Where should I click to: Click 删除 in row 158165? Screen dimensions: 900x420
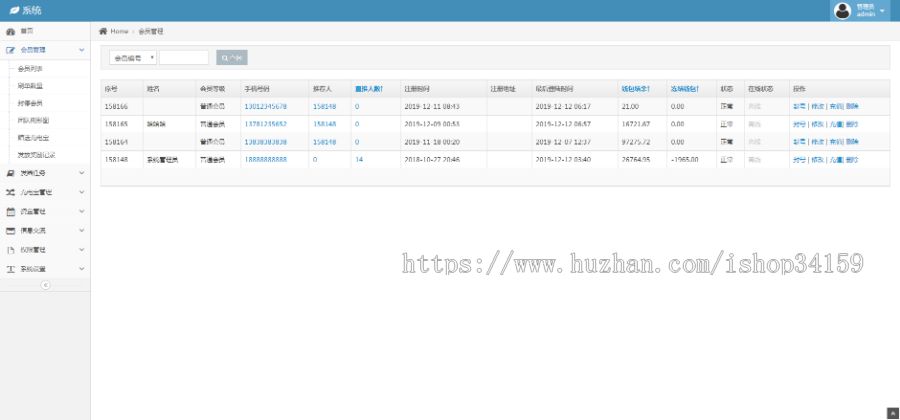(x=852, y=124)
